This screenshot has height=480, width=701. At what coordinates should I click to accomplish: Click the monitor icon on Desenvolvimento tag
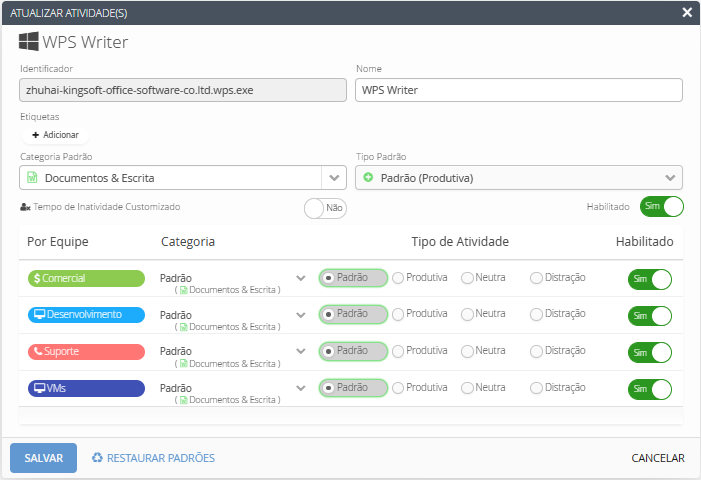click(40, 314)
